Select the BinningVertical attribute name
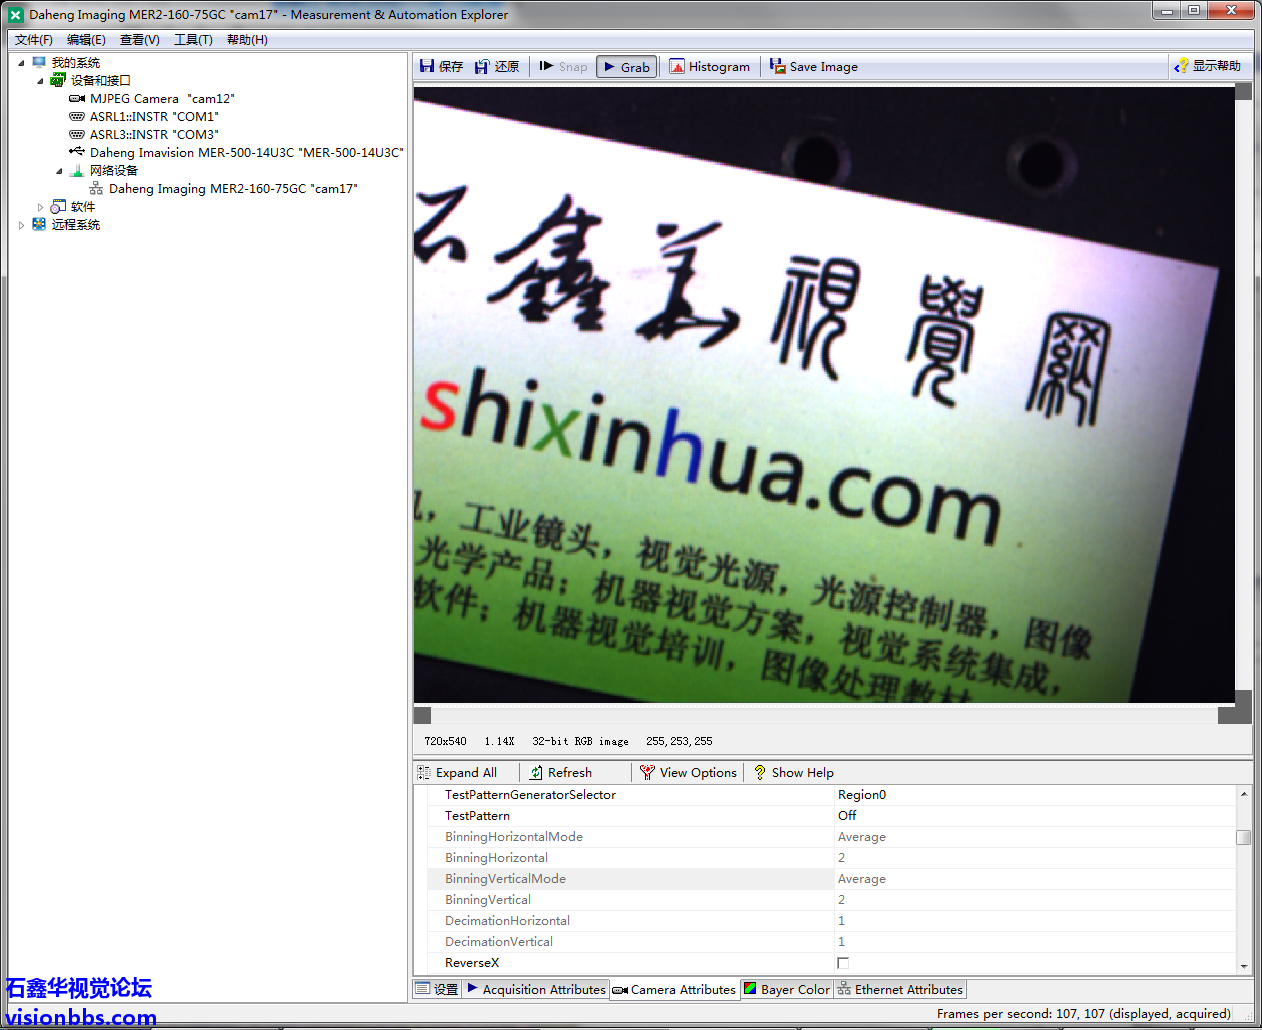 (x=488, y=900)
